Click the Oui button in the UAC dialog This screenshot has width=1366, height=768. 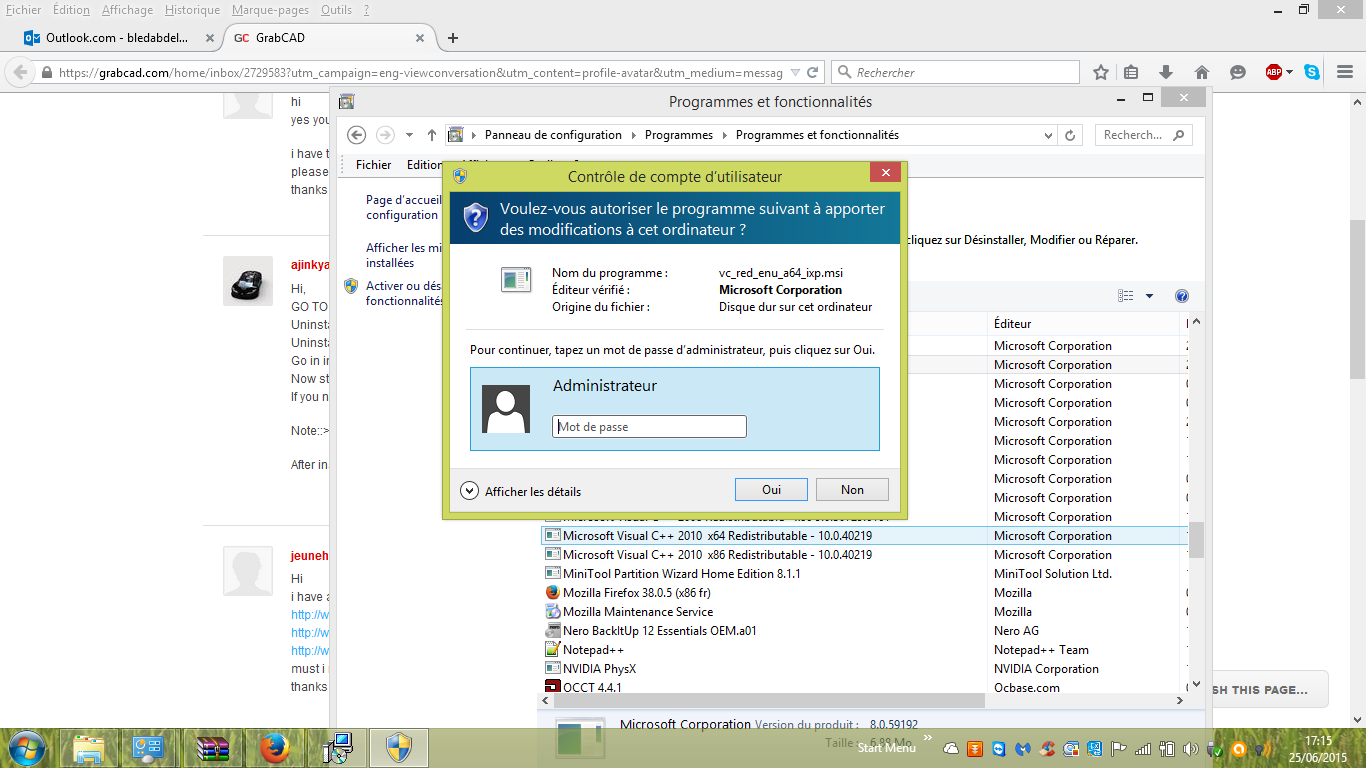click(x=771, y=489)
